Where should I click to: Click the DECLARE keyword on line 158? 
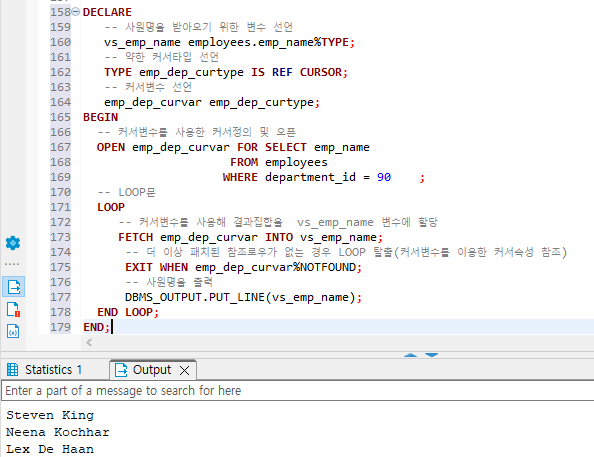[x=107, y=12]
